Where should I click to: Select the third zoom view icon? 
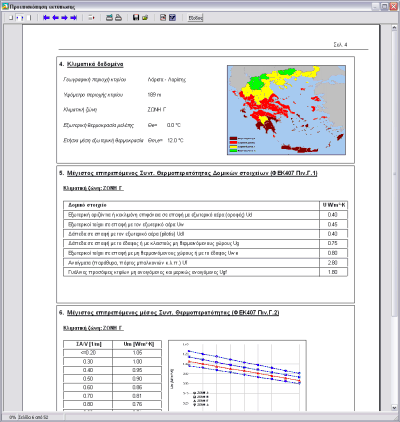29,18
